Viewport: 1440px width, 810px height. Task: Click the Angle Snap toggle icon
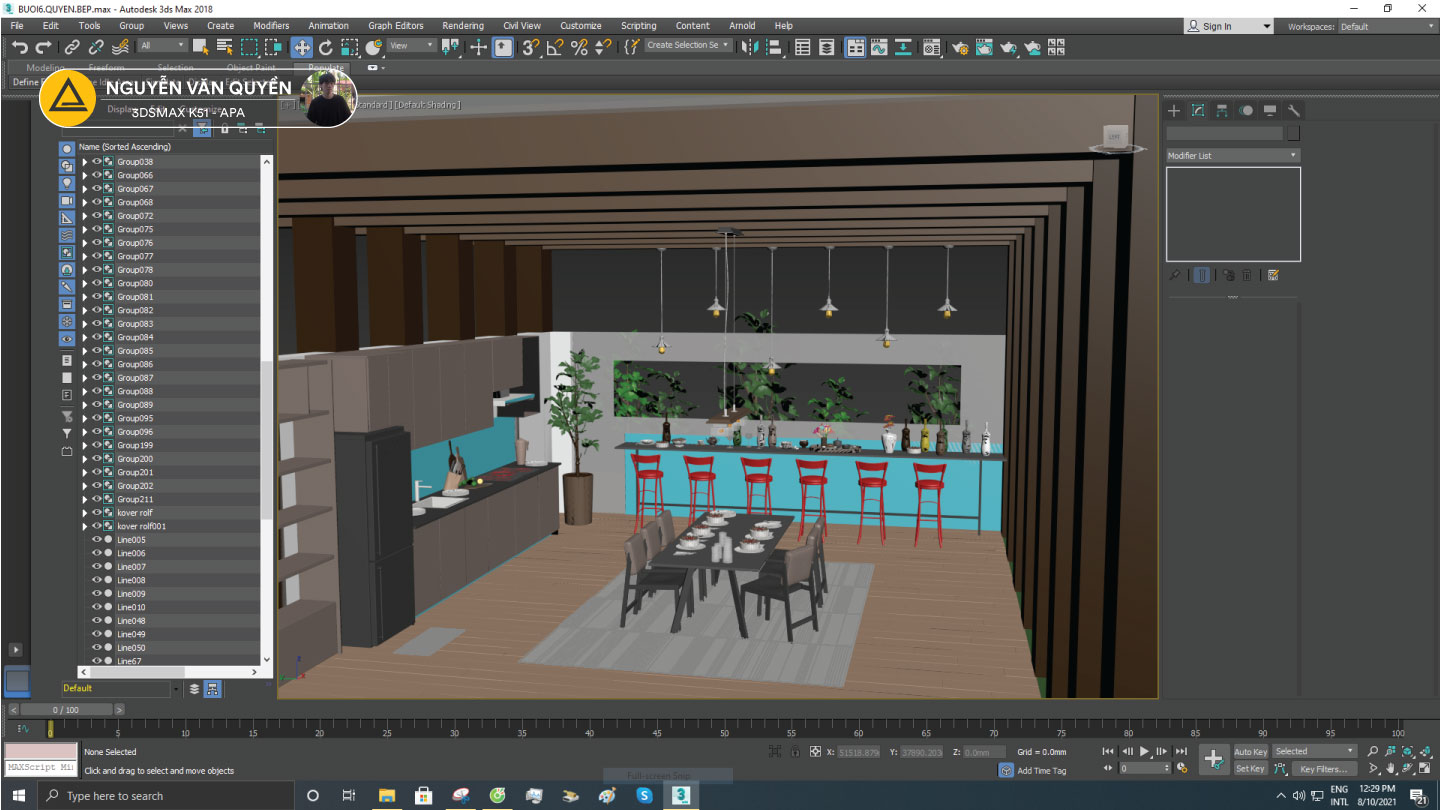555,47
